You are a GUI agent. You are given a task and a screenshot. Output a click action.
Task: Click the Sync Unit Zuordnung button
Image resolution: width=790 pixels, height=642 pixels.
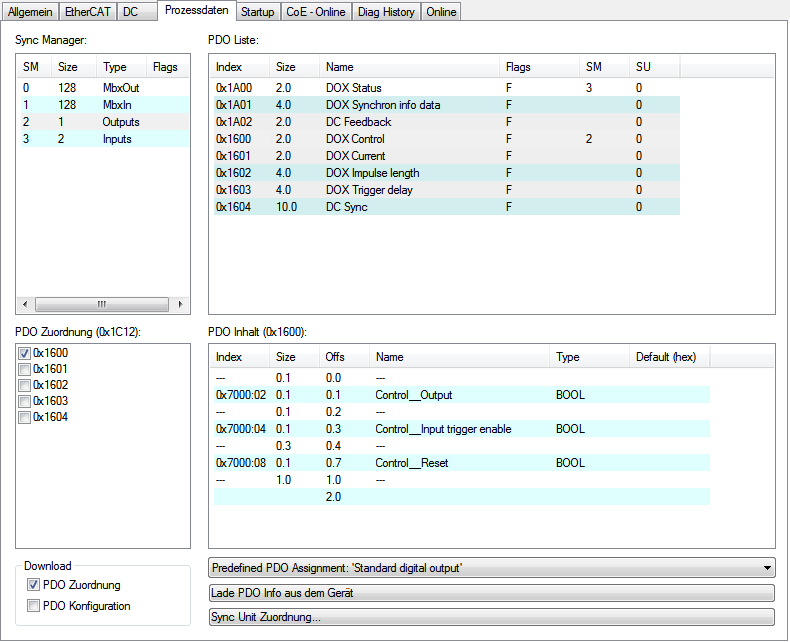(492, 617)
